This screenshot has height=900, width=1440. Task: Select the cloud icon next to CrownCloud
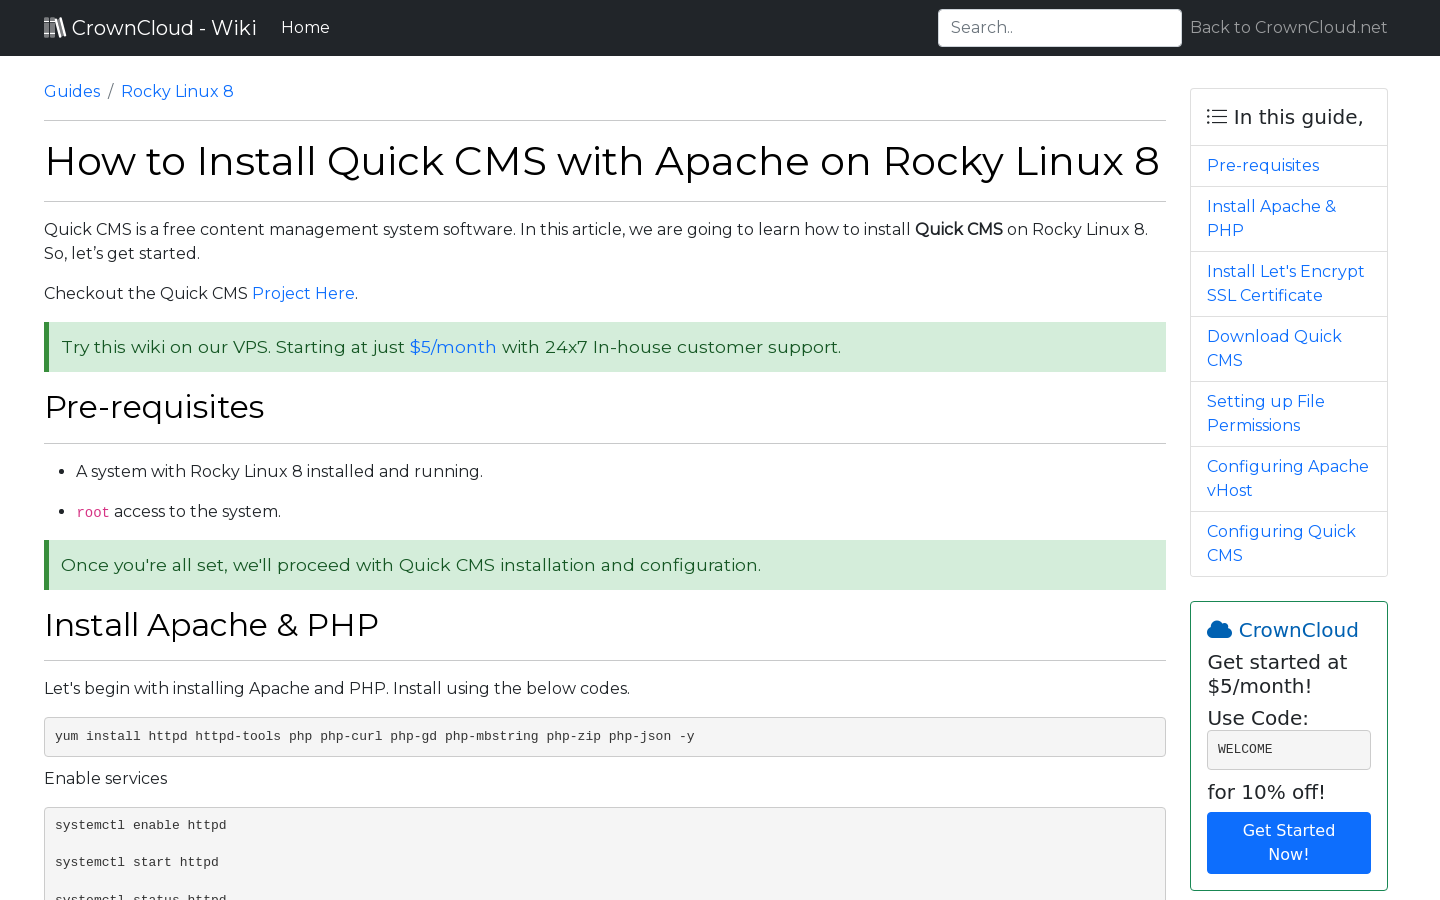coord(1219,629)
